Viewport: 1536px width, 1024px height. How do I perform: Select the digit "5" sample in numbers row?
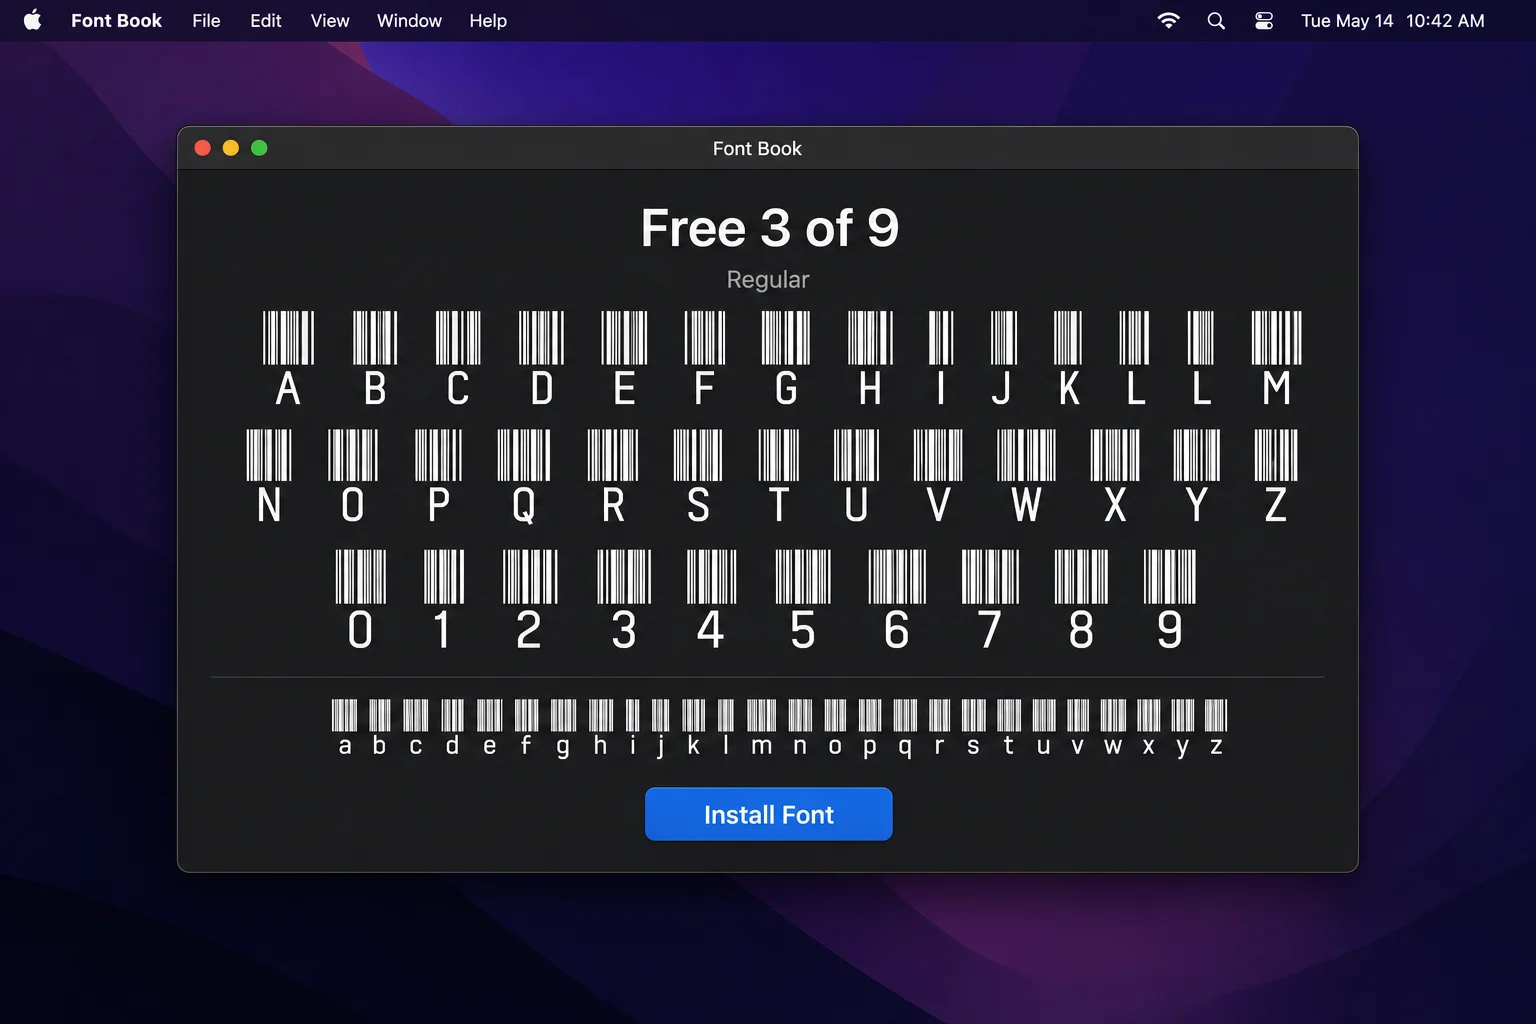(803, 599)
